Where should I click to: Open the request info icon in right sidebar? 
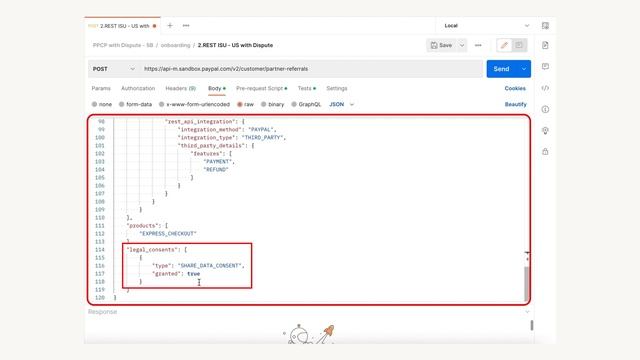pos(545,109)
